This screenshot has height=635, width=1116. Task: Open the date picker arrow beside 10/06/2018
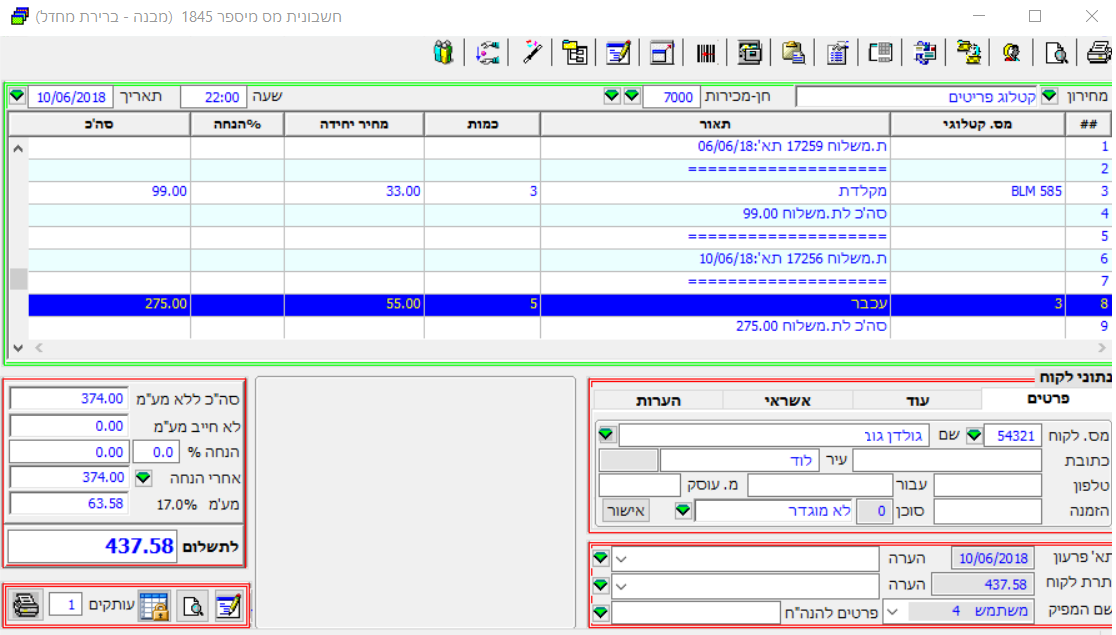(x=17, y=95)
